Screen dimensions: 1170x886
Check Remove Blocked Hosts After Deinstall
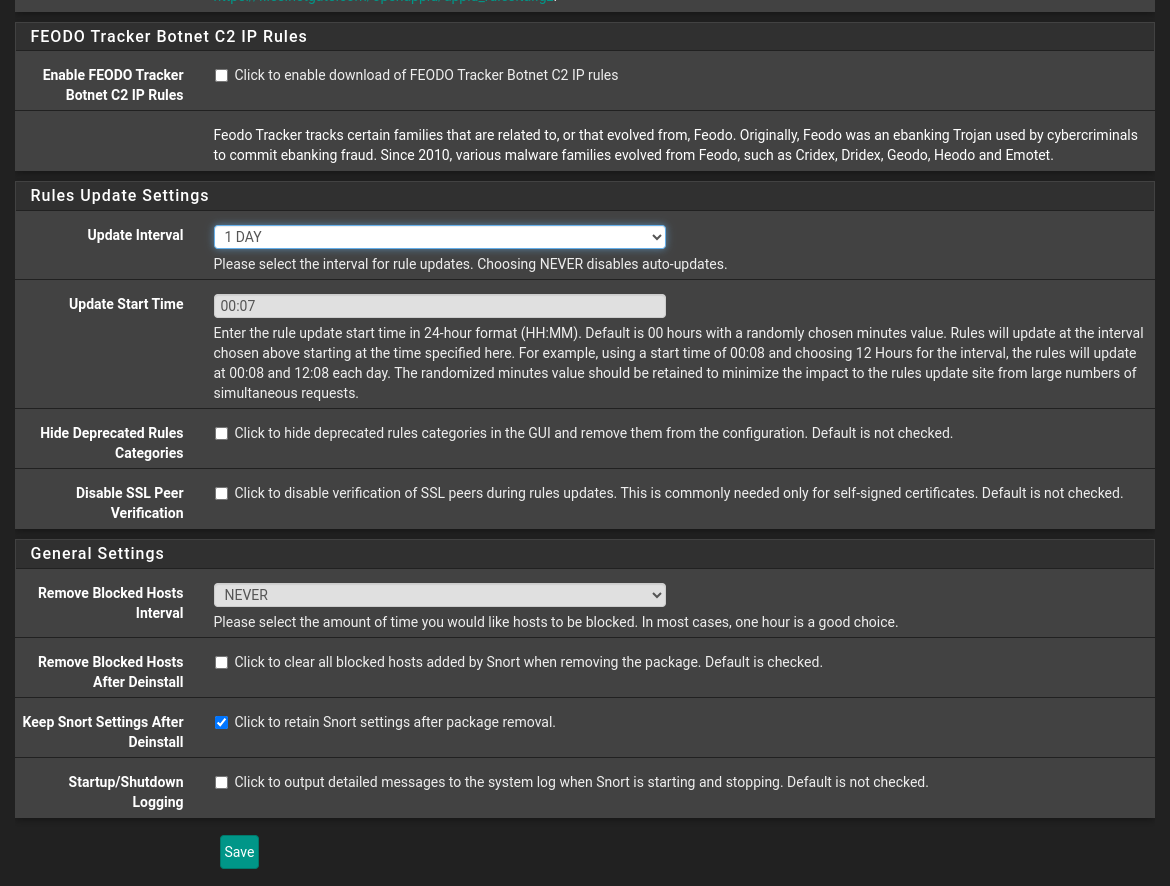221,663
